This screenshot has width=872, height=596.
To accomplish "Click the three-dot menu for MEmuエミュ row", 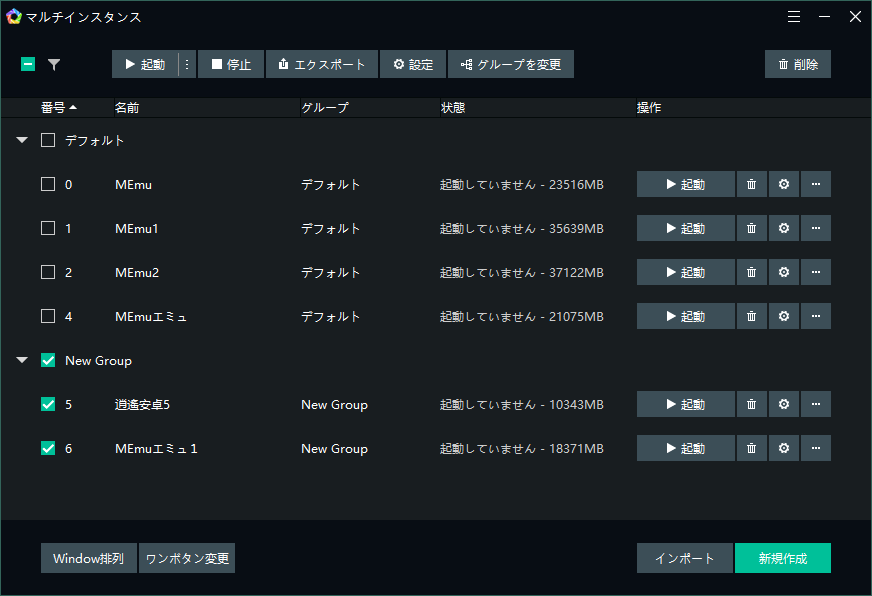I will click(x=815, y=316).
